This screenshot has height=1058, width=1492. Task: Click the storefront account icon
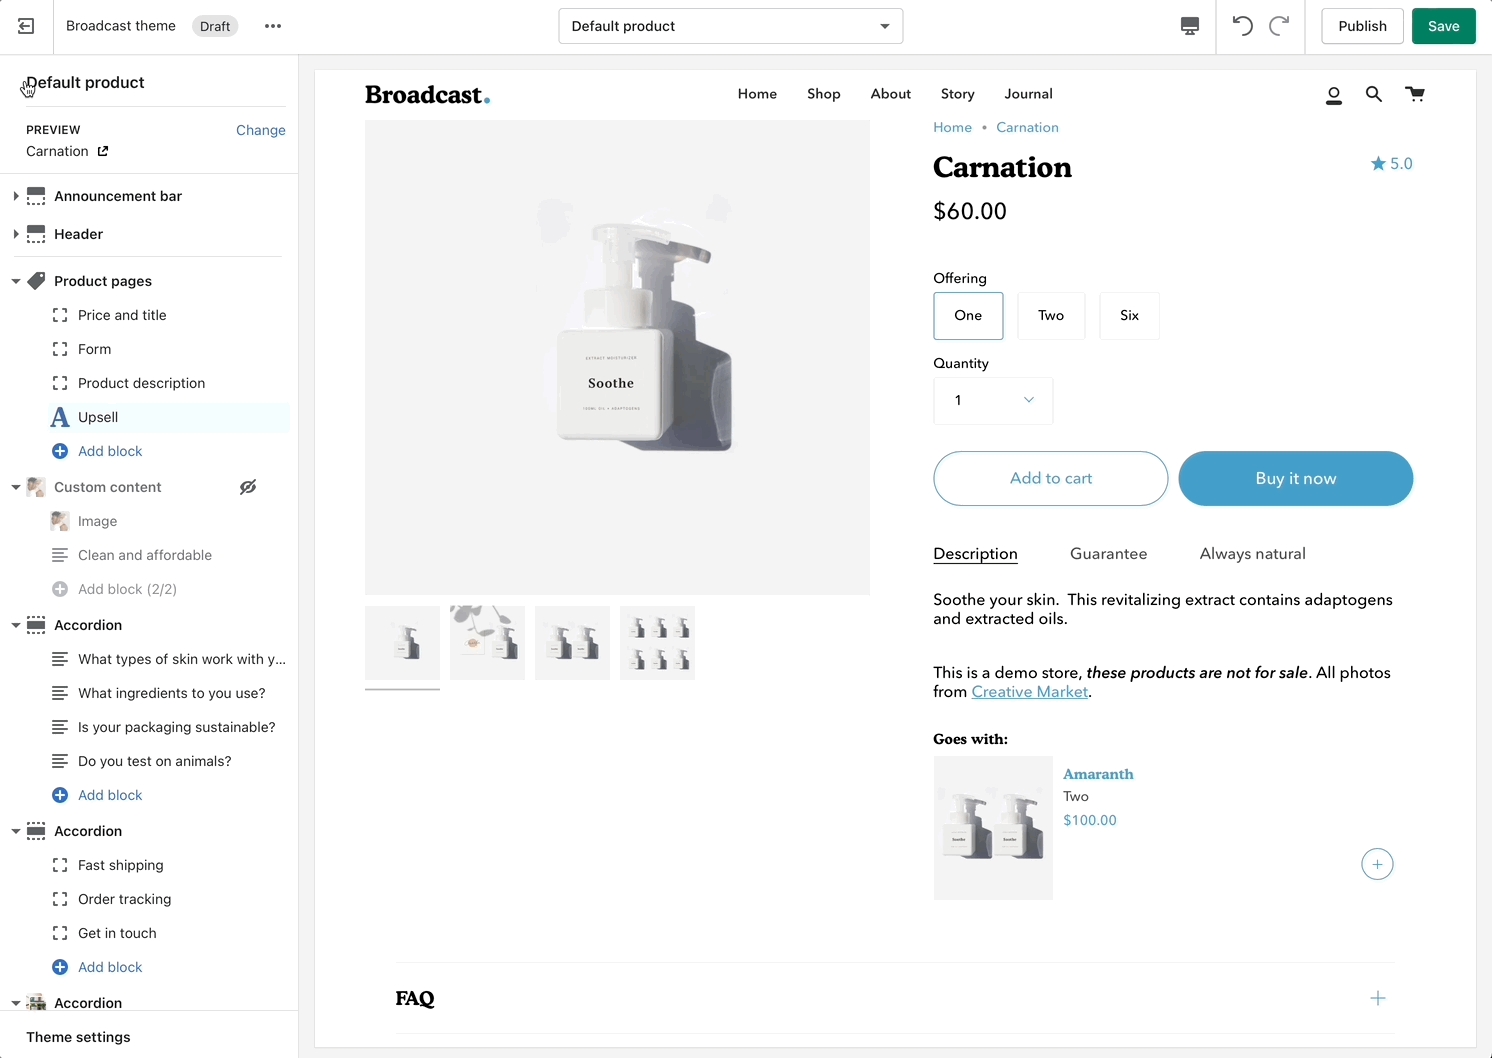[x=1333, y=95]
